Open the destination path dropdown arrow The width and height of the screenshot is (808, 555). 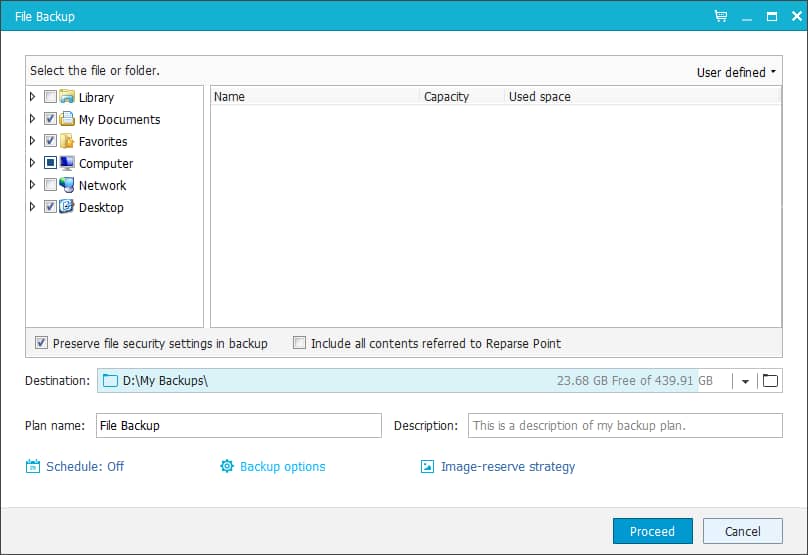(x=745, y=381)
